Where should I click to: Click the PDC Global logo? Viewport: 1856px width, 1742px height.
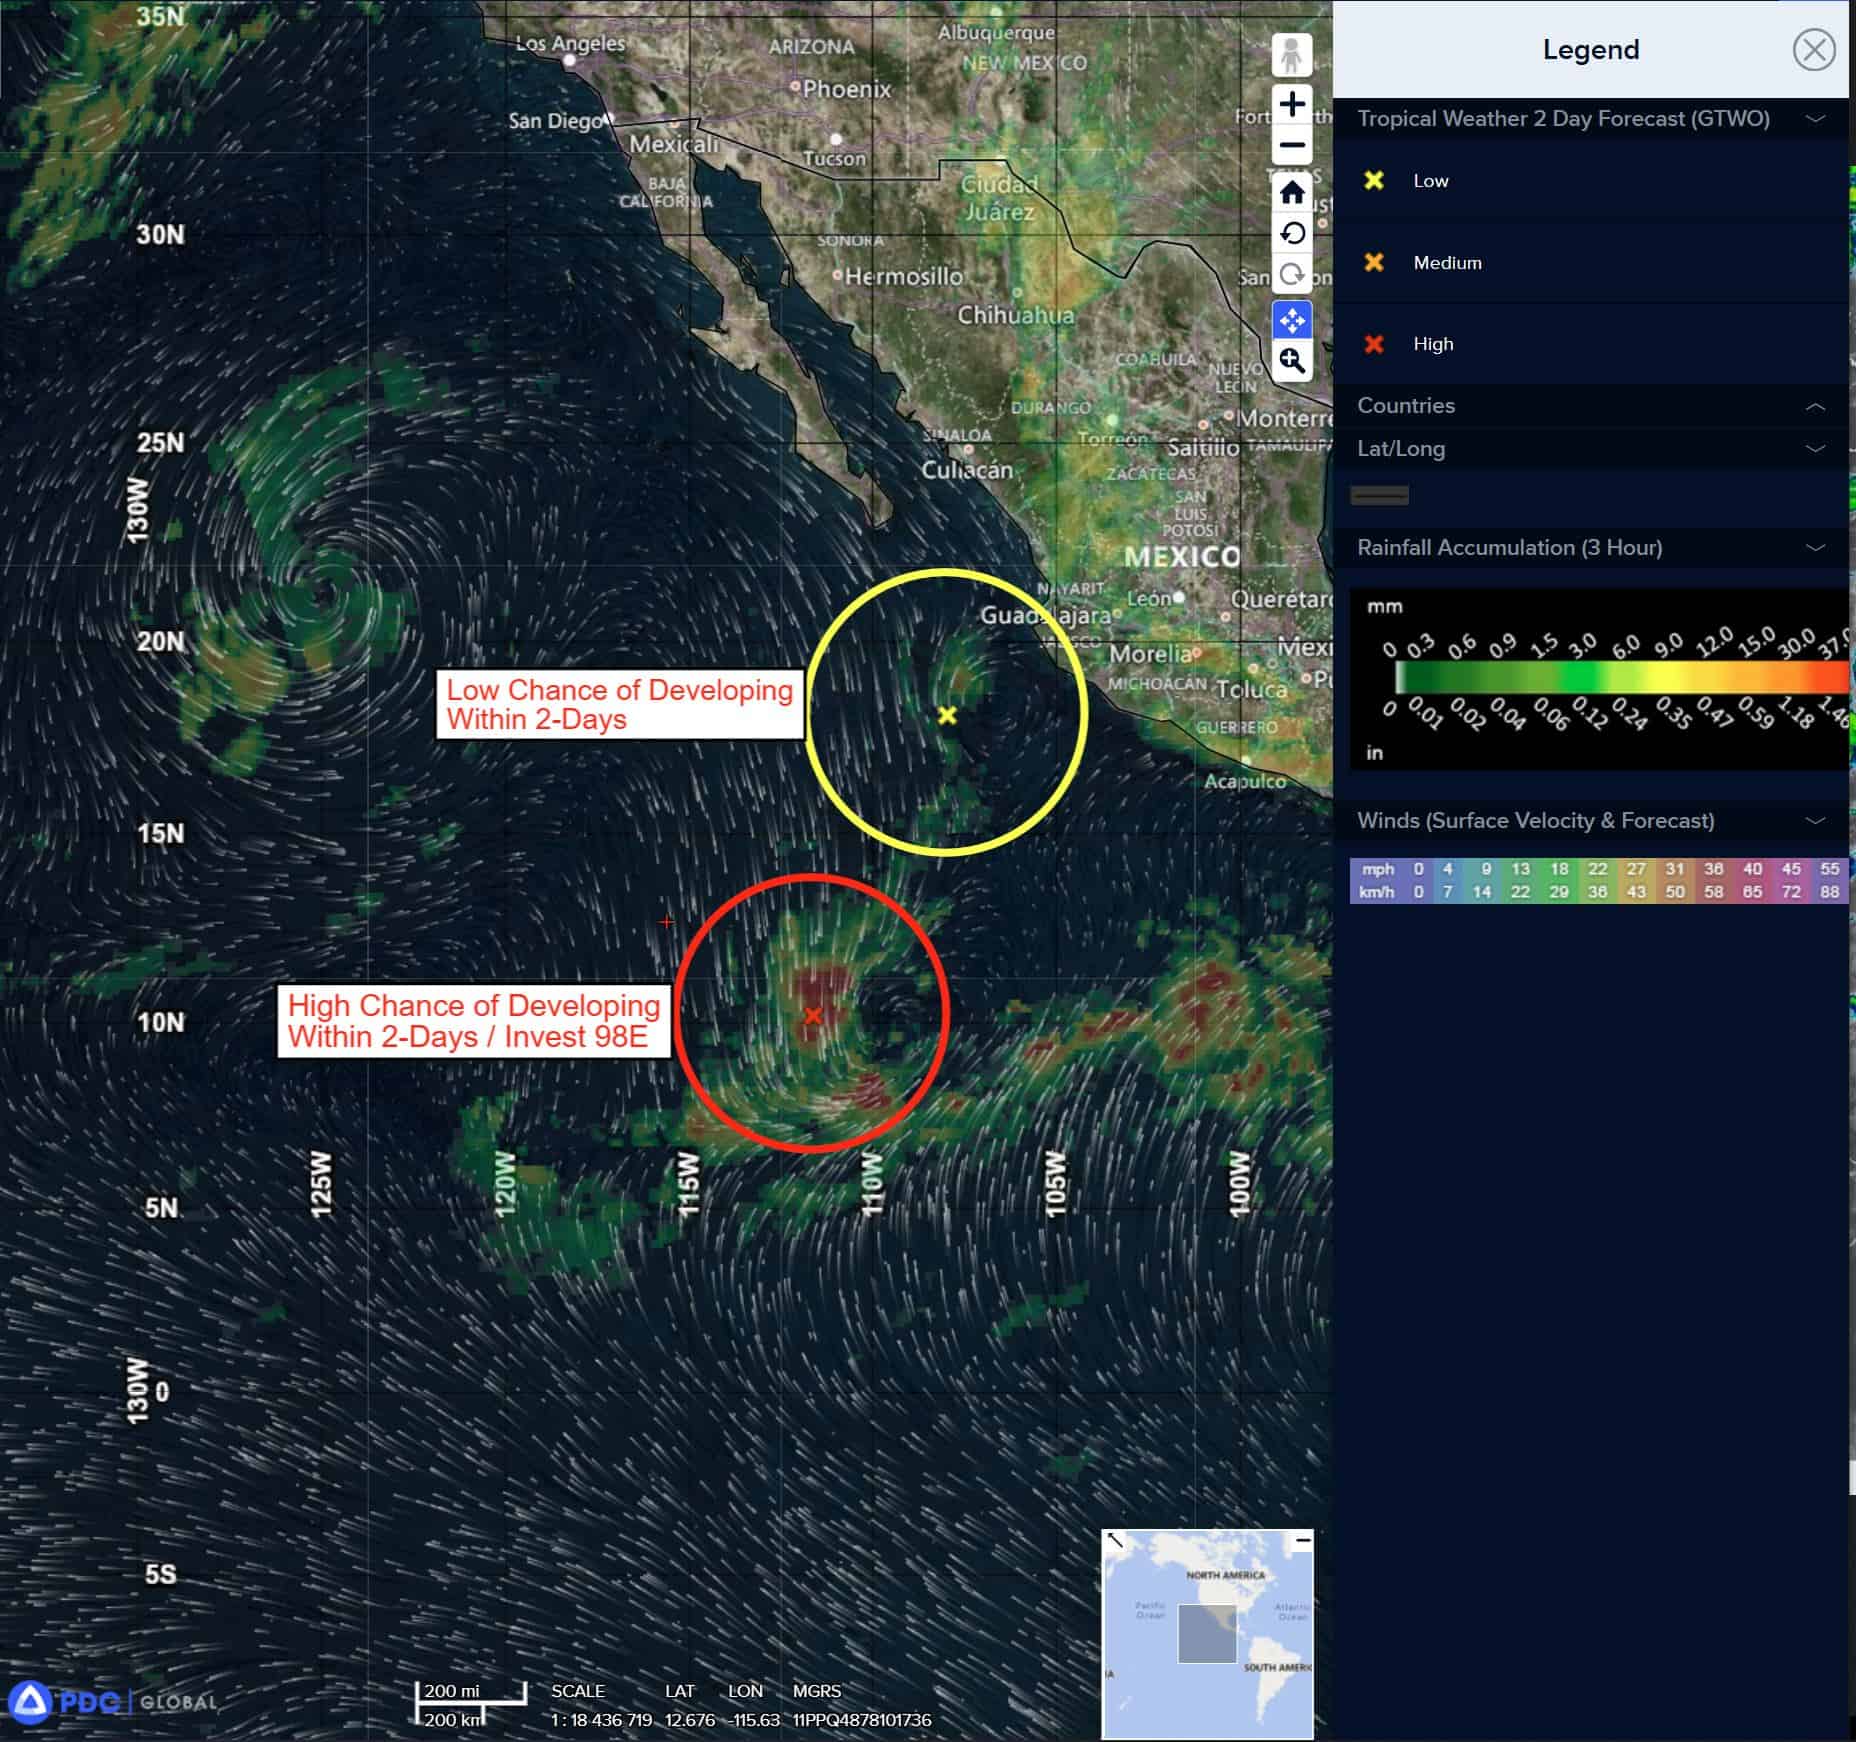111,1702
